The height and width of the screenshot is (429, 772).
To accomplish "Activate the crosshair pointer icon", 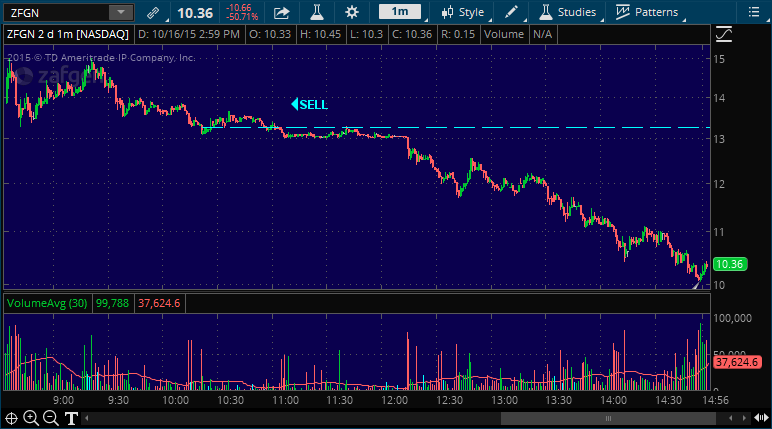I will tap(11, 418).
